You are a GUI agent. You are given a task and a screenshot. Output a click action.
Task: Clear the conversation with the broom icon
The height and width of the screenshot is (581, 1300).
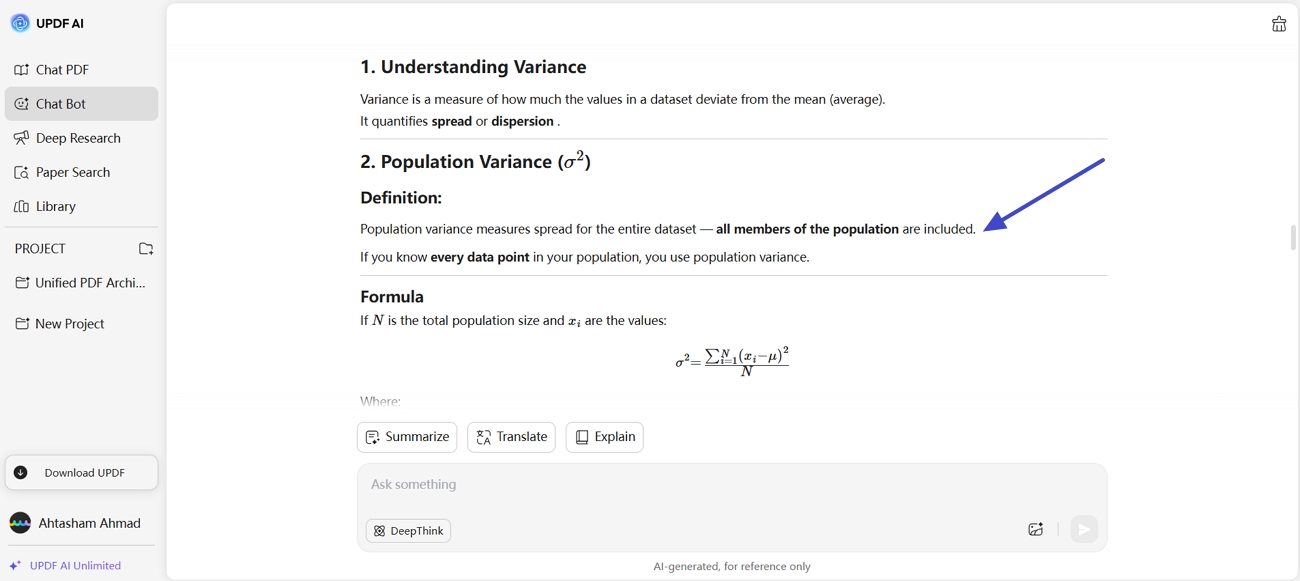click(x=1279, y=23)
